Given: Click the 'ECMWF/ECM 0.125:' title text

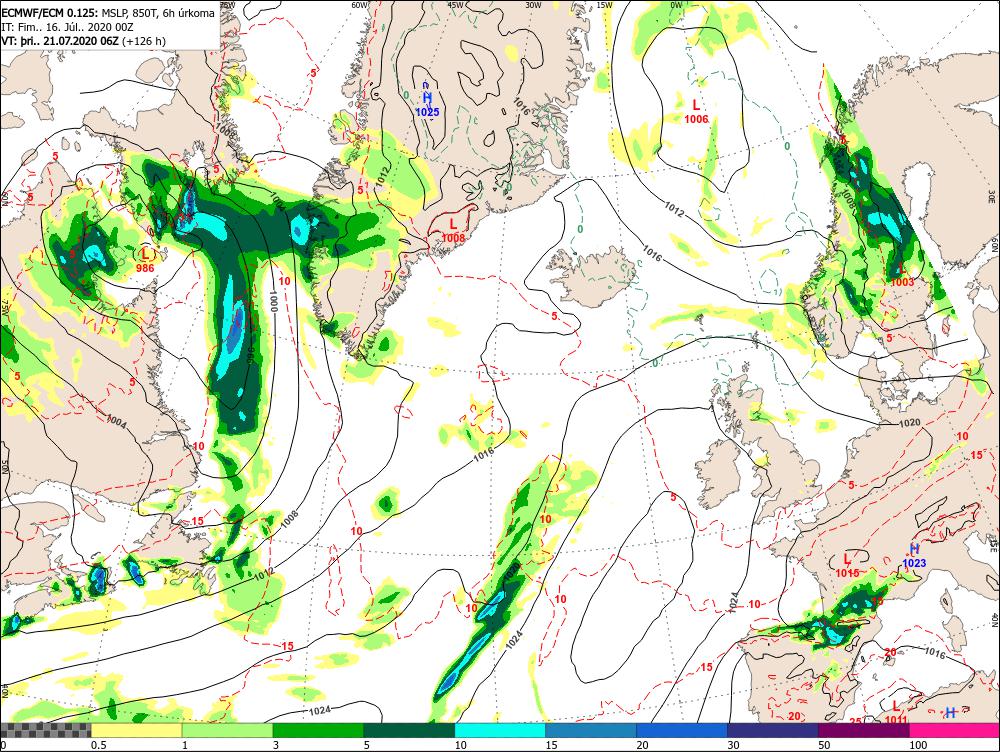Looking at the screenshot, I should (x=50, y=13).
